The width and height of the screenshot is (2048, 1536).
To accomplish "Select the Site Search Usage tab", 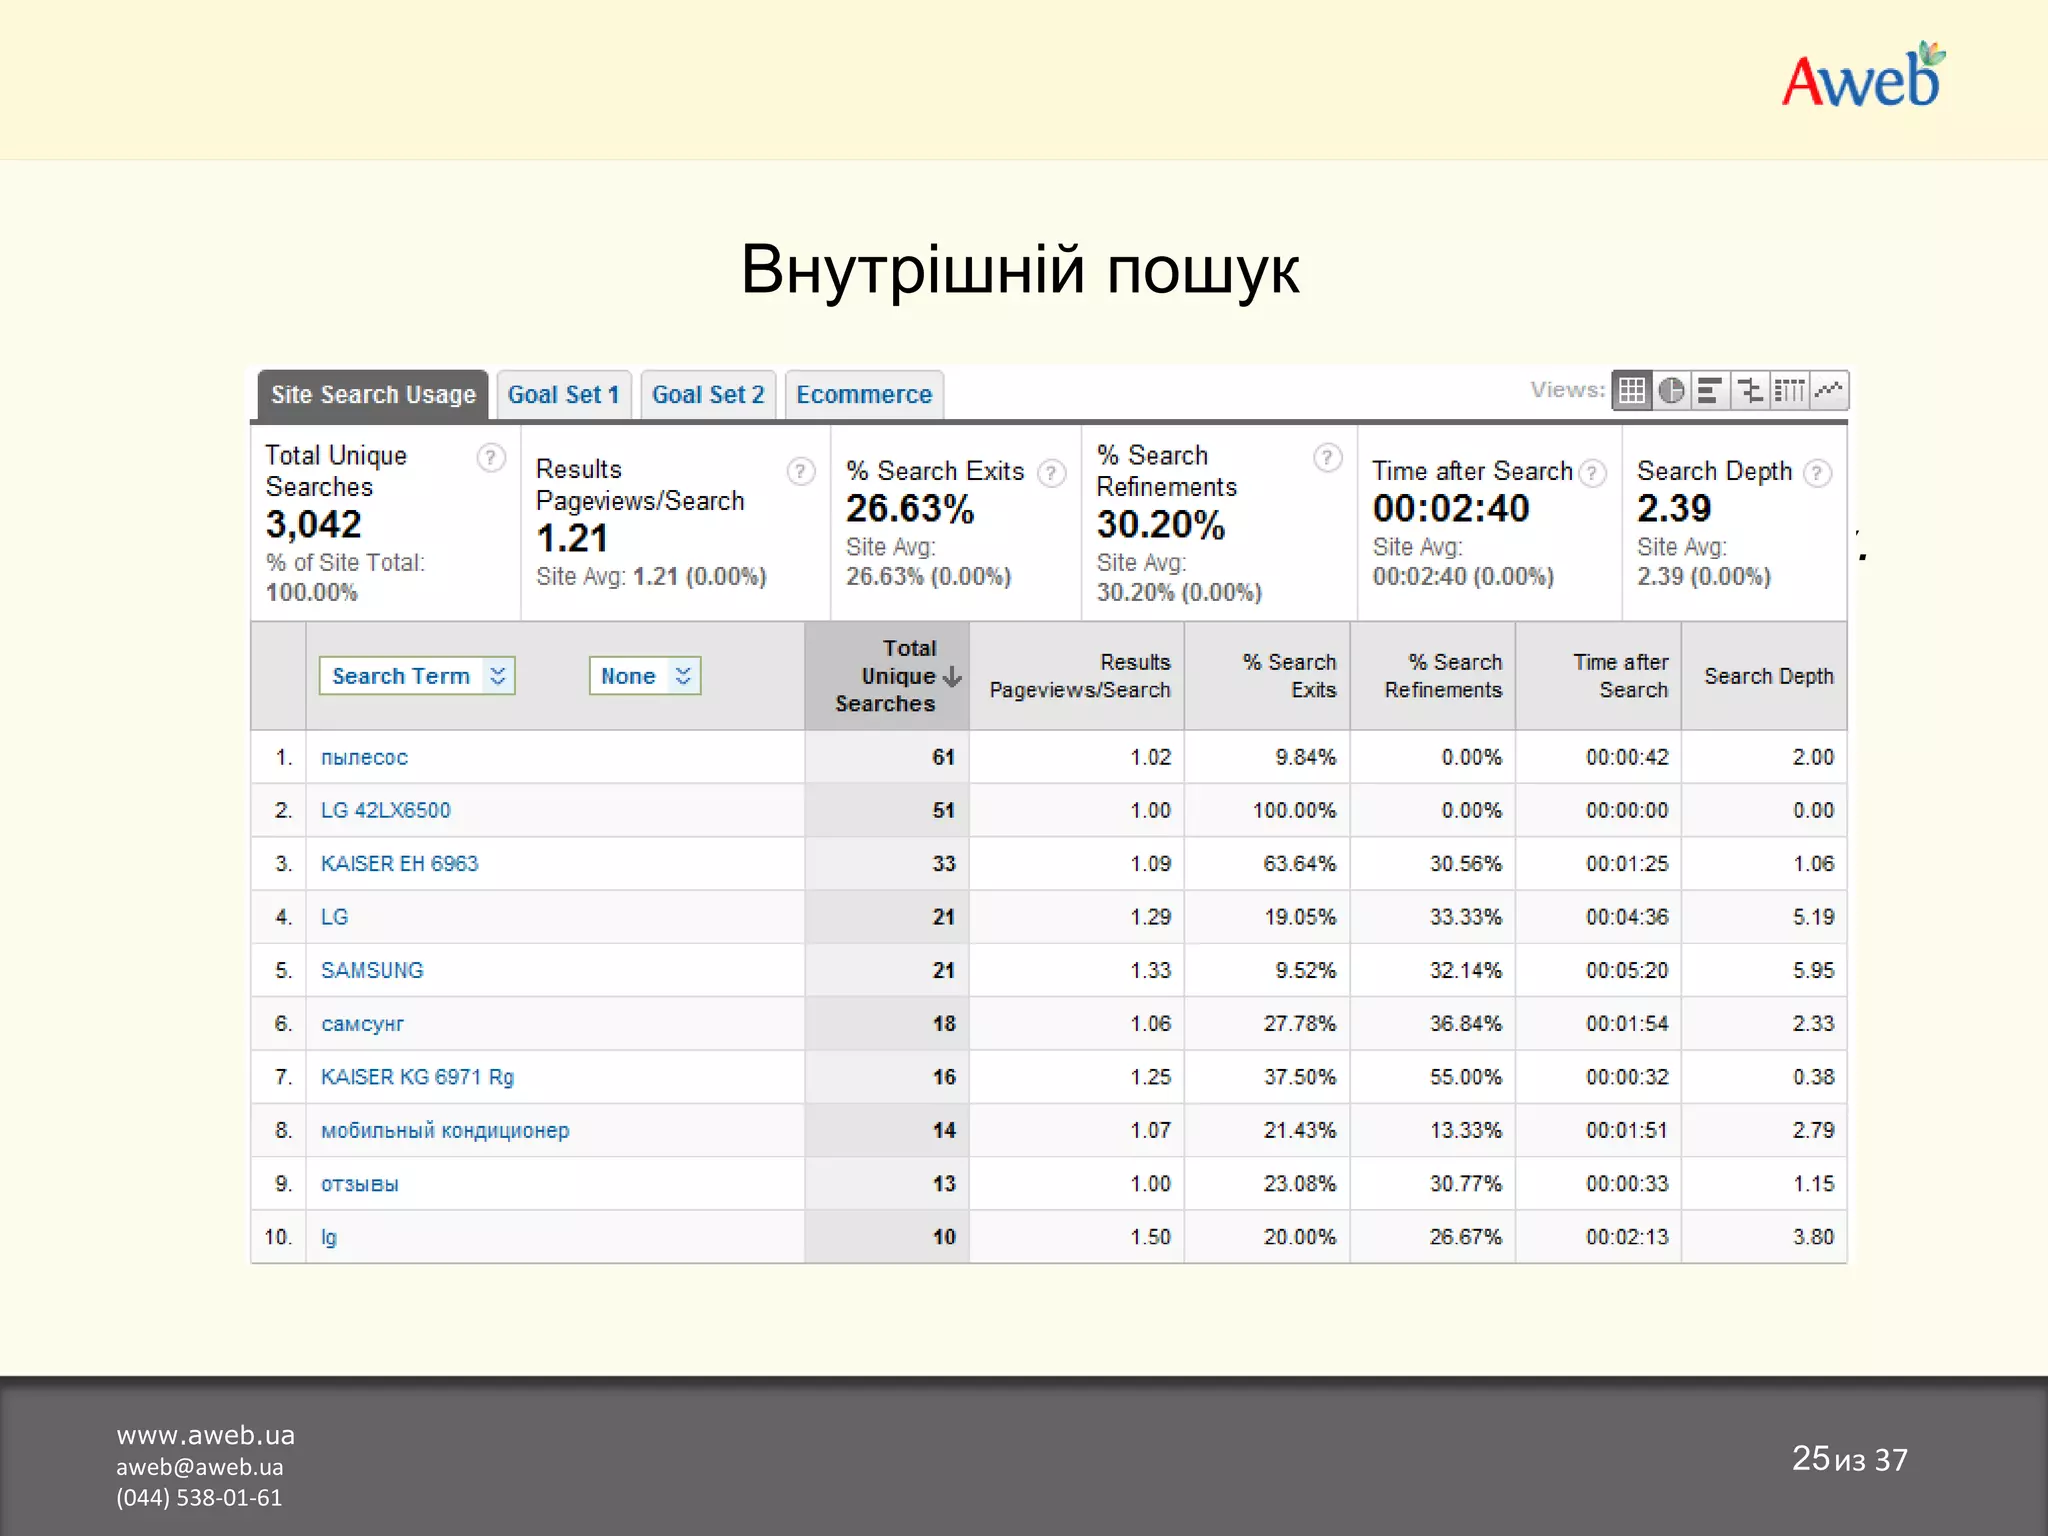I will click(x=373, y=395).
